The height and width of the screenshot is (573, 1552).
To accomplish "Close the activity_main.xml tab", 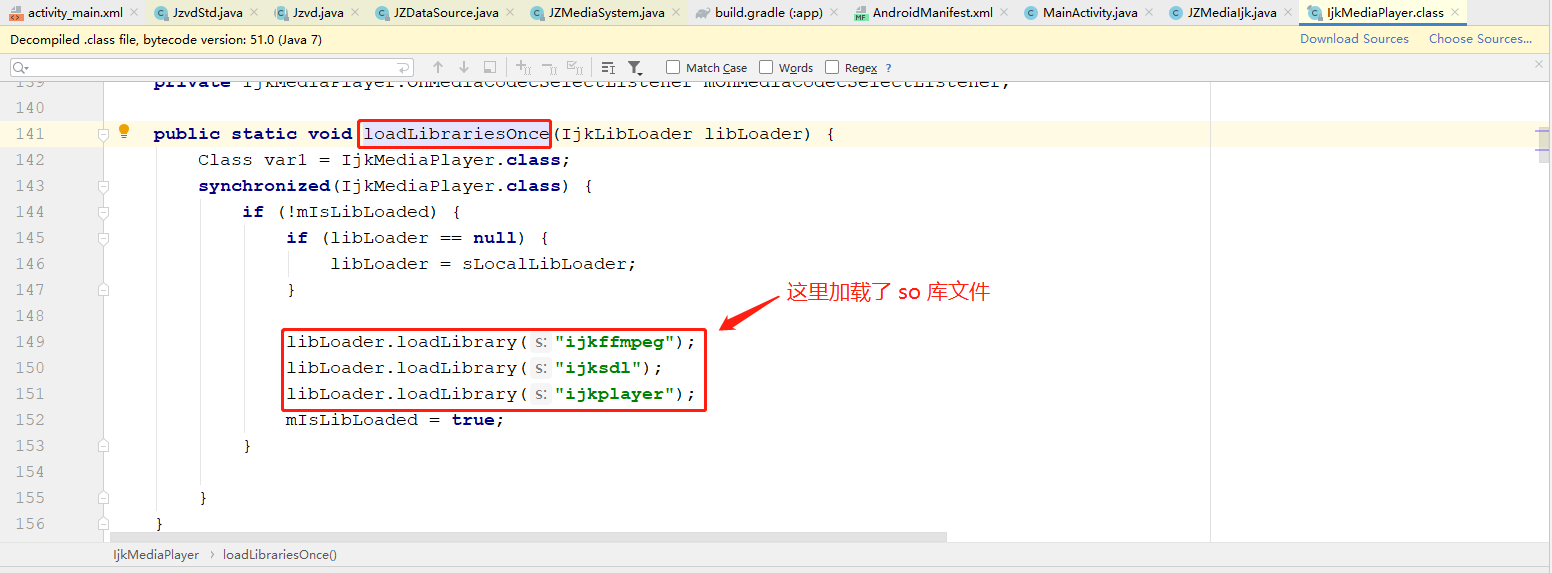I will (134, 13).
